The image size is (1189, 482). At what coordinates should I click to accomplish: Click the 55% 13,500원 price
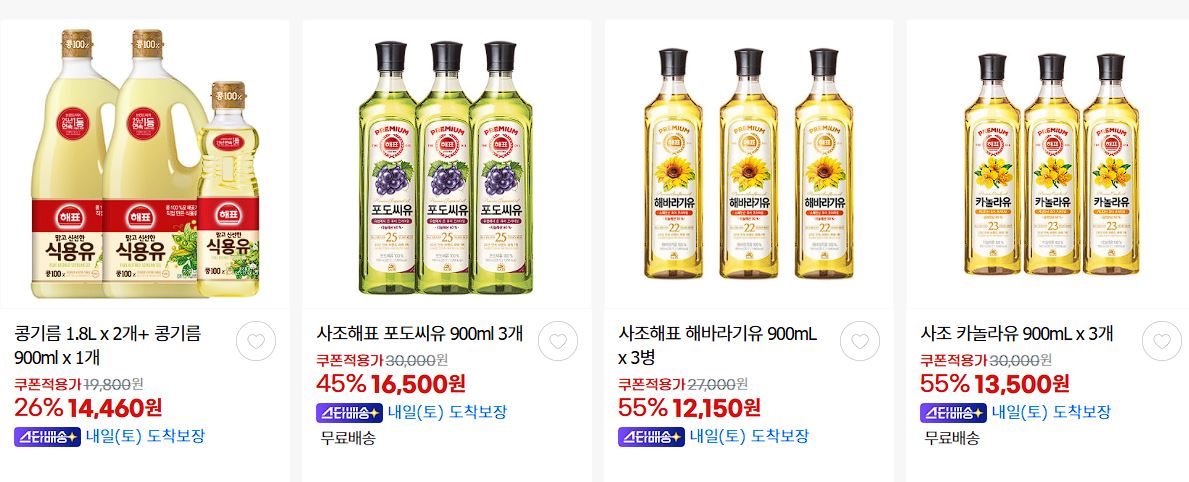(994, 383)
